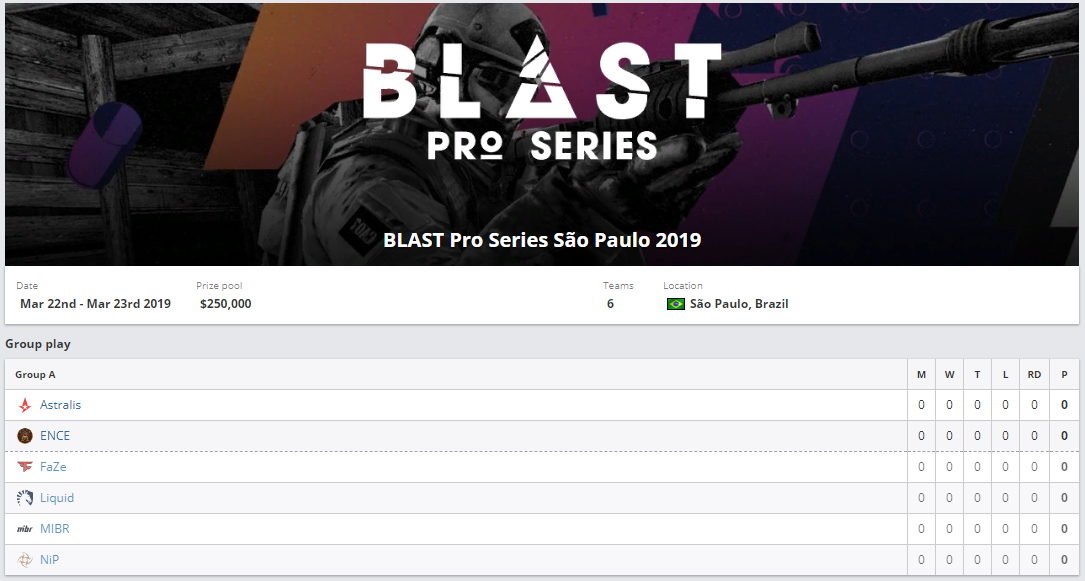Image resolution: width=1085 pixels, height=581 pixels.
Task: Click the Liquid team logo icon
Action: click(25, 498)
